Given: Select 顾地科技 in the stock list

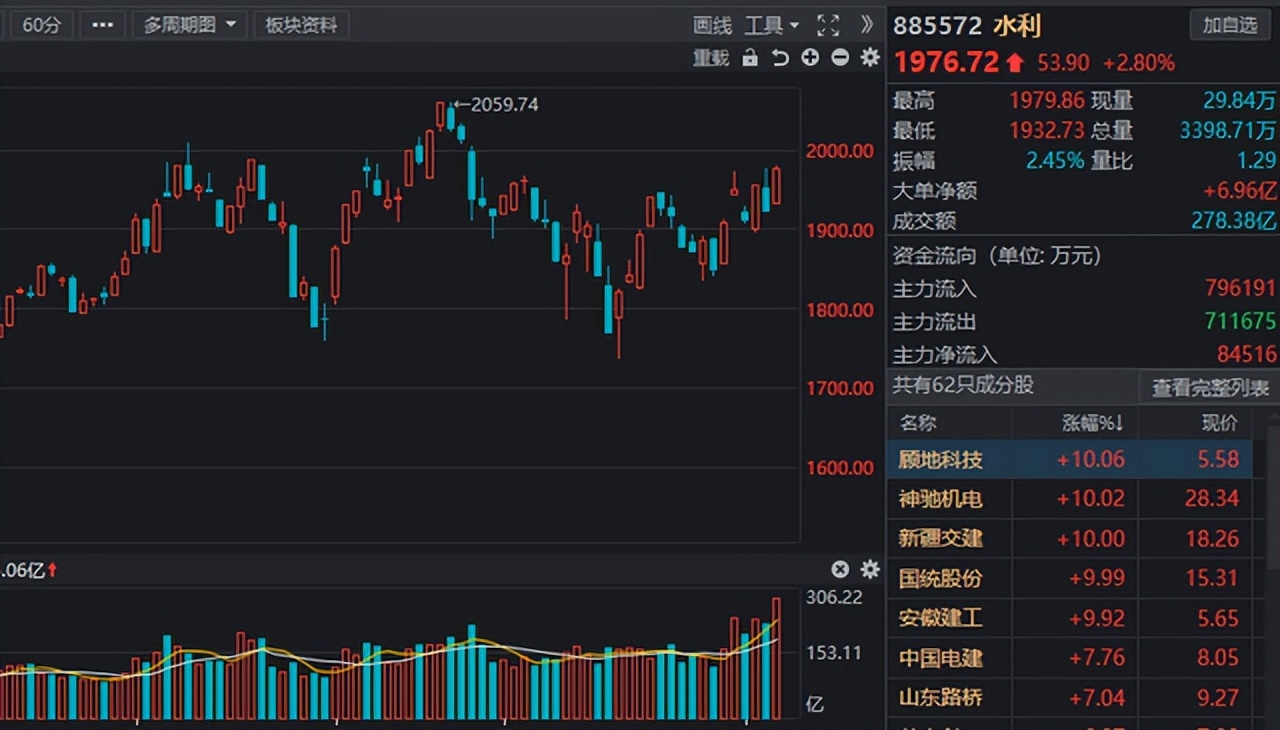Looking at the screenshot, I should click(x=941, y=459).
